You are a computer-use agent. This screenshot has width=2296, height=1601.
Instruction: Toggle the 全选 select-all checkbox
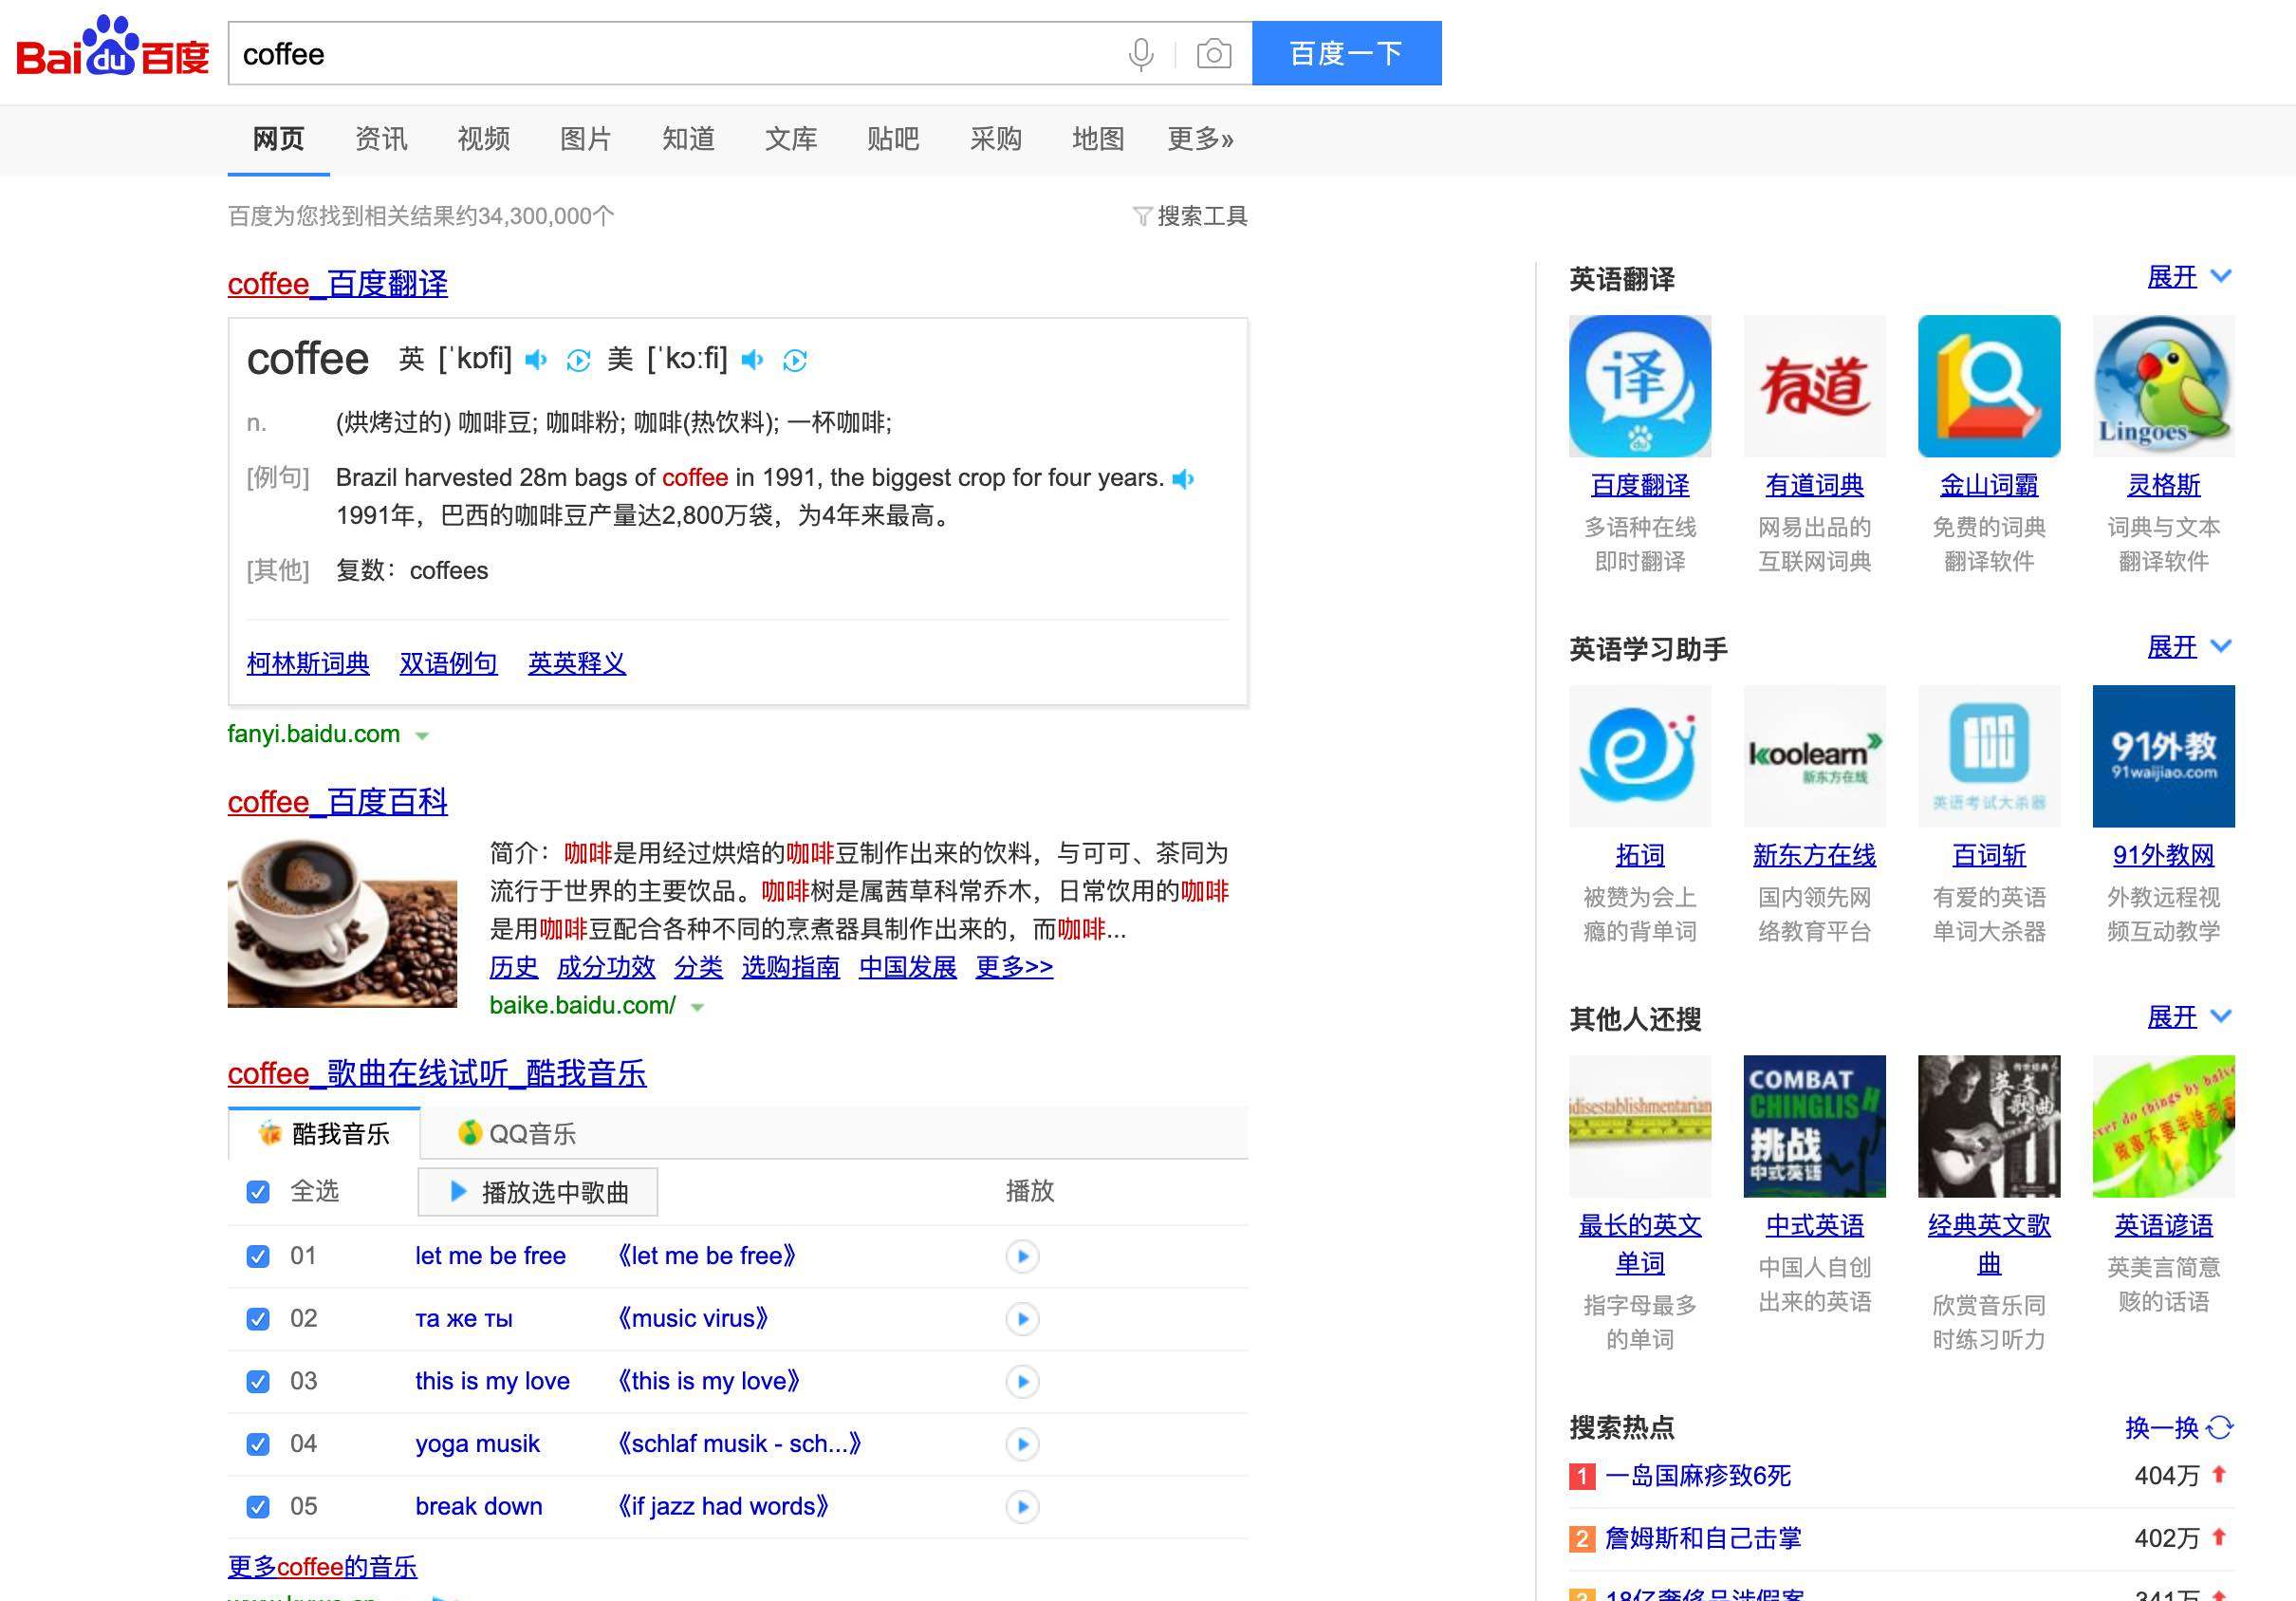point(258,1192)
